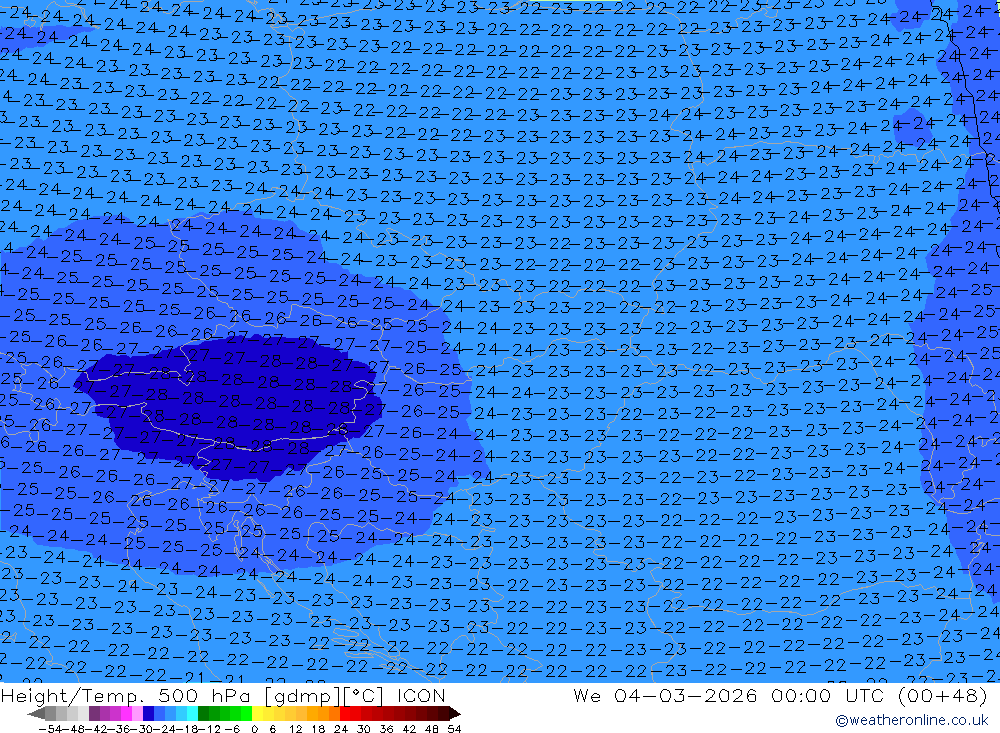The width and height of the screenshot is (1000, 733).
Task: Click the weatheronline.co.uk copyright link
Action: pyautogui.click(x=911, y=720)
